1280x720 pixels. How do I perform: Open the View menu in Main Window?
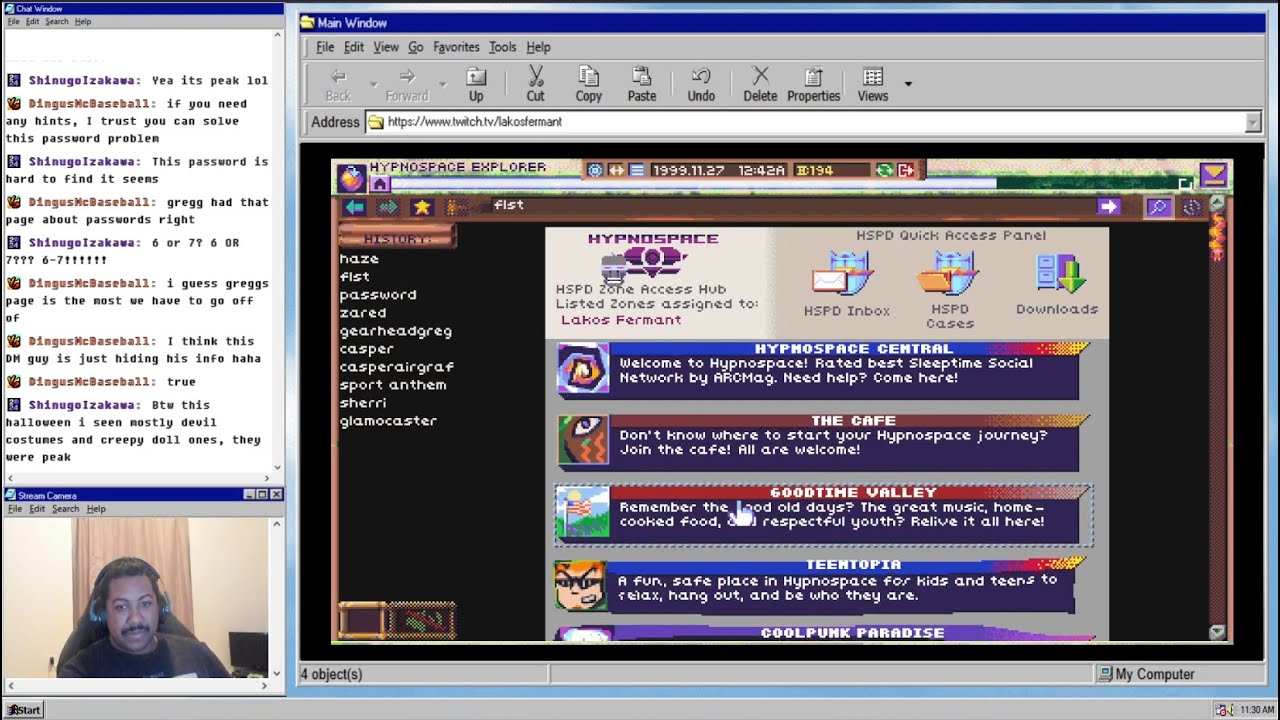[386, 47]
